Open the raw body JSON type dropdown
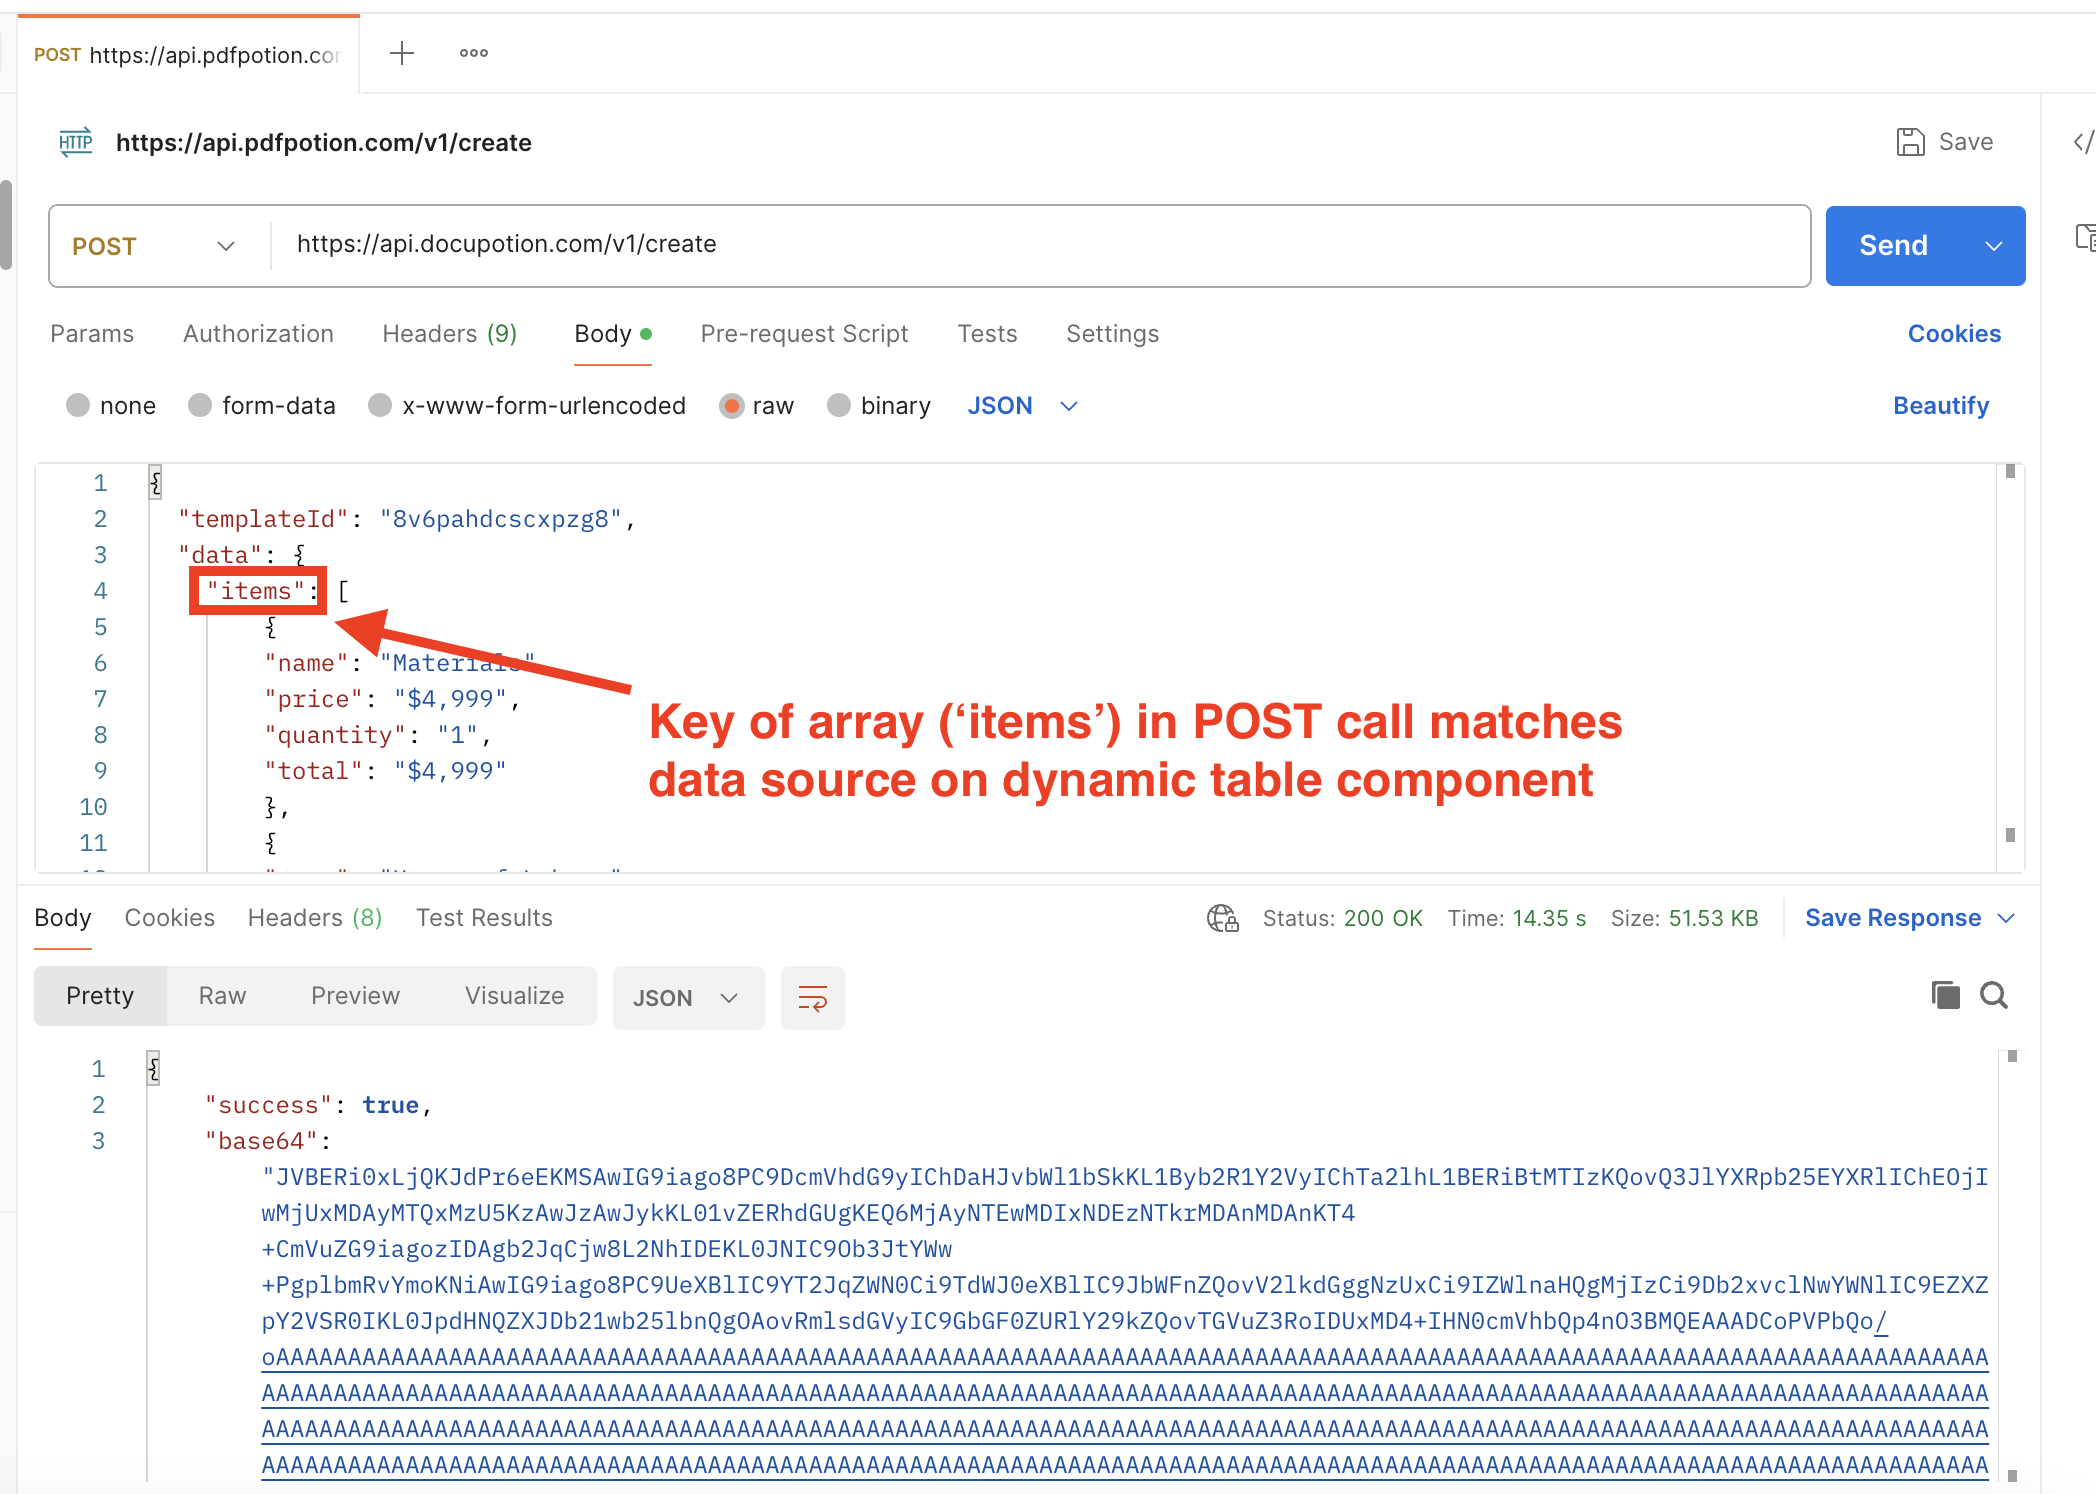This screenshot has height=1494, width=2096. tap(1022, 405)
